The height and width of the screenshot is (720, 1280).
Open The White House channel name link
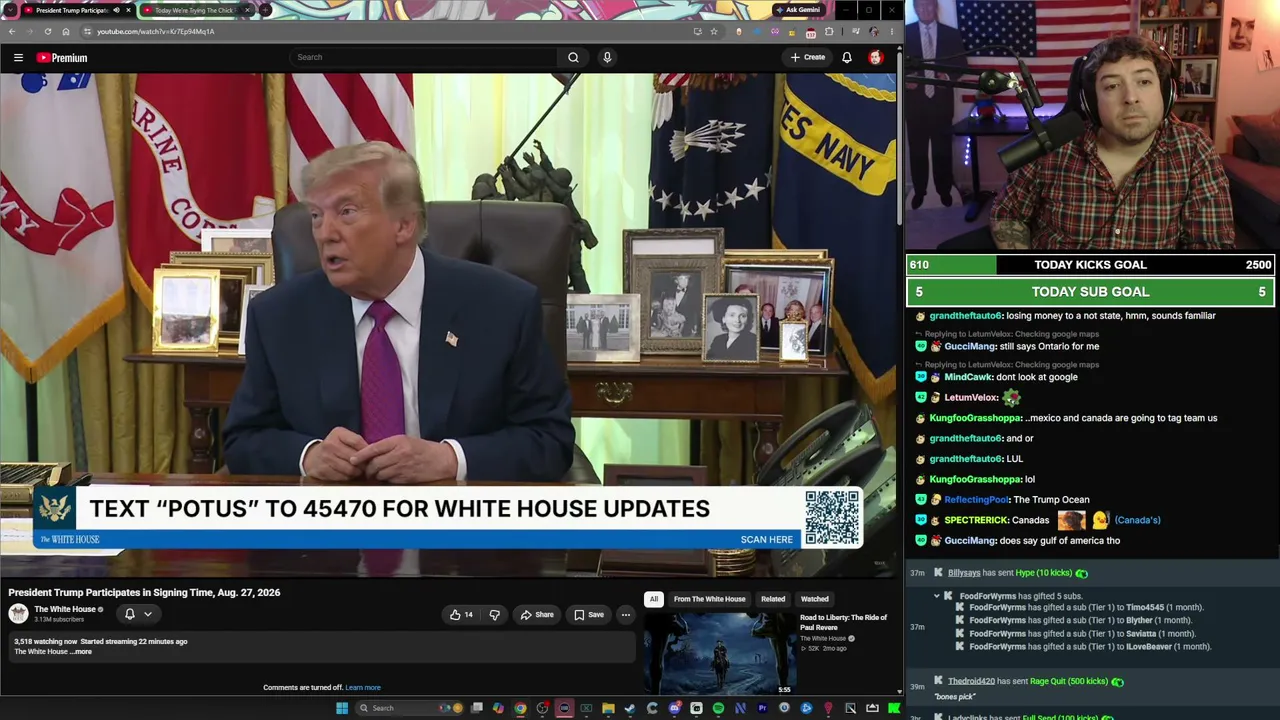(x=65, y=609)
